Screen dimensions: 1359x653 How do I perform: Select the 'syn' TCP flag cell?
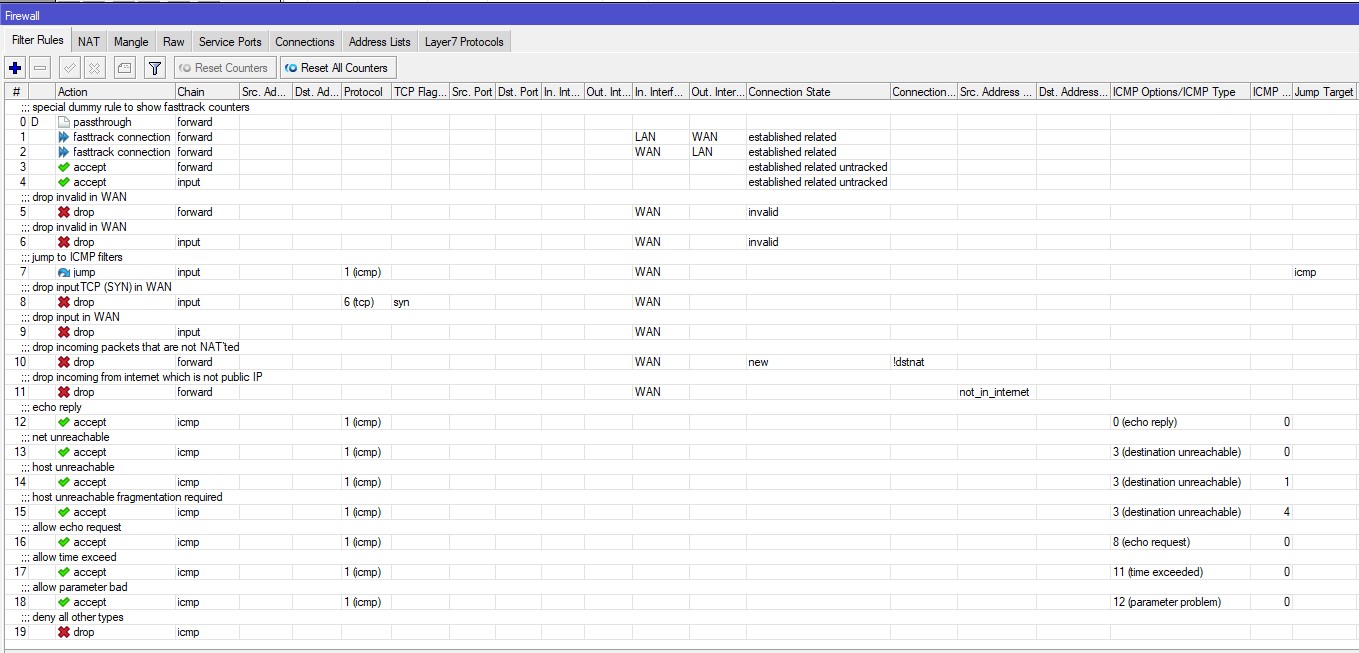coord(420,302)
